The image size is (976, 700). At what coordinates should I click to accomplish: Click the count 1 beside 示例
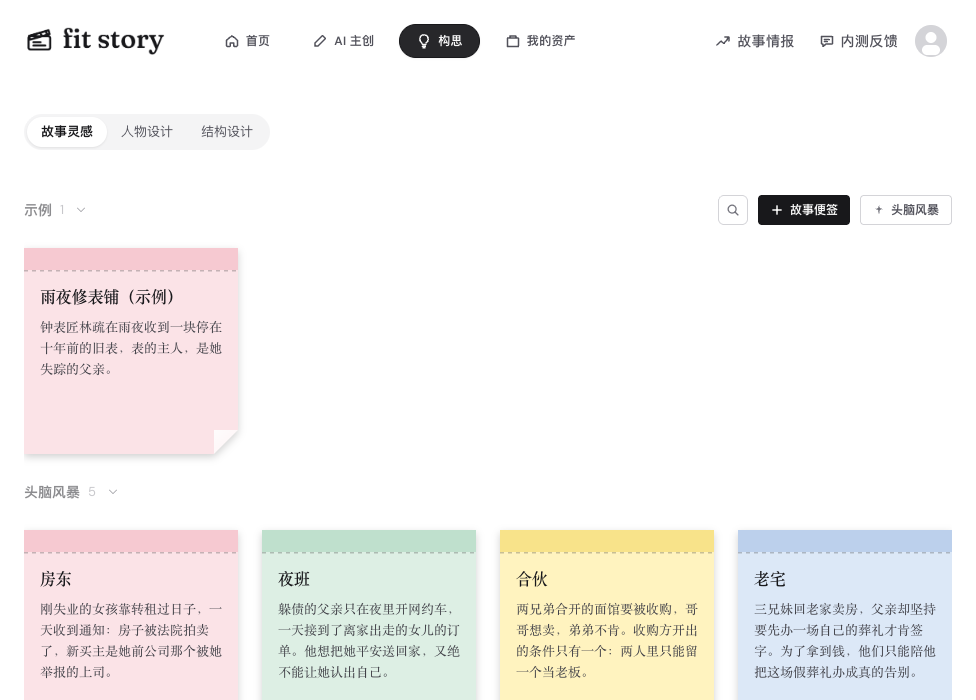click(62, 210)
